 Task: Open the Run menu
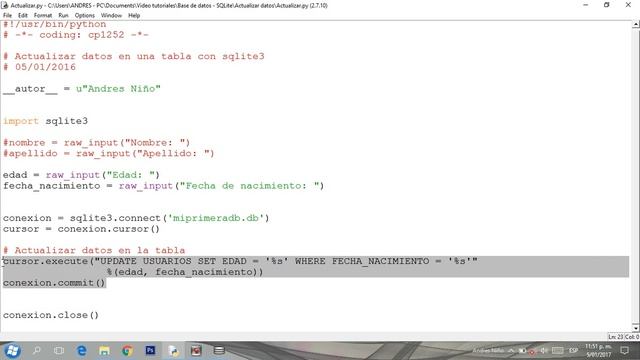click(x=63, y=16)
